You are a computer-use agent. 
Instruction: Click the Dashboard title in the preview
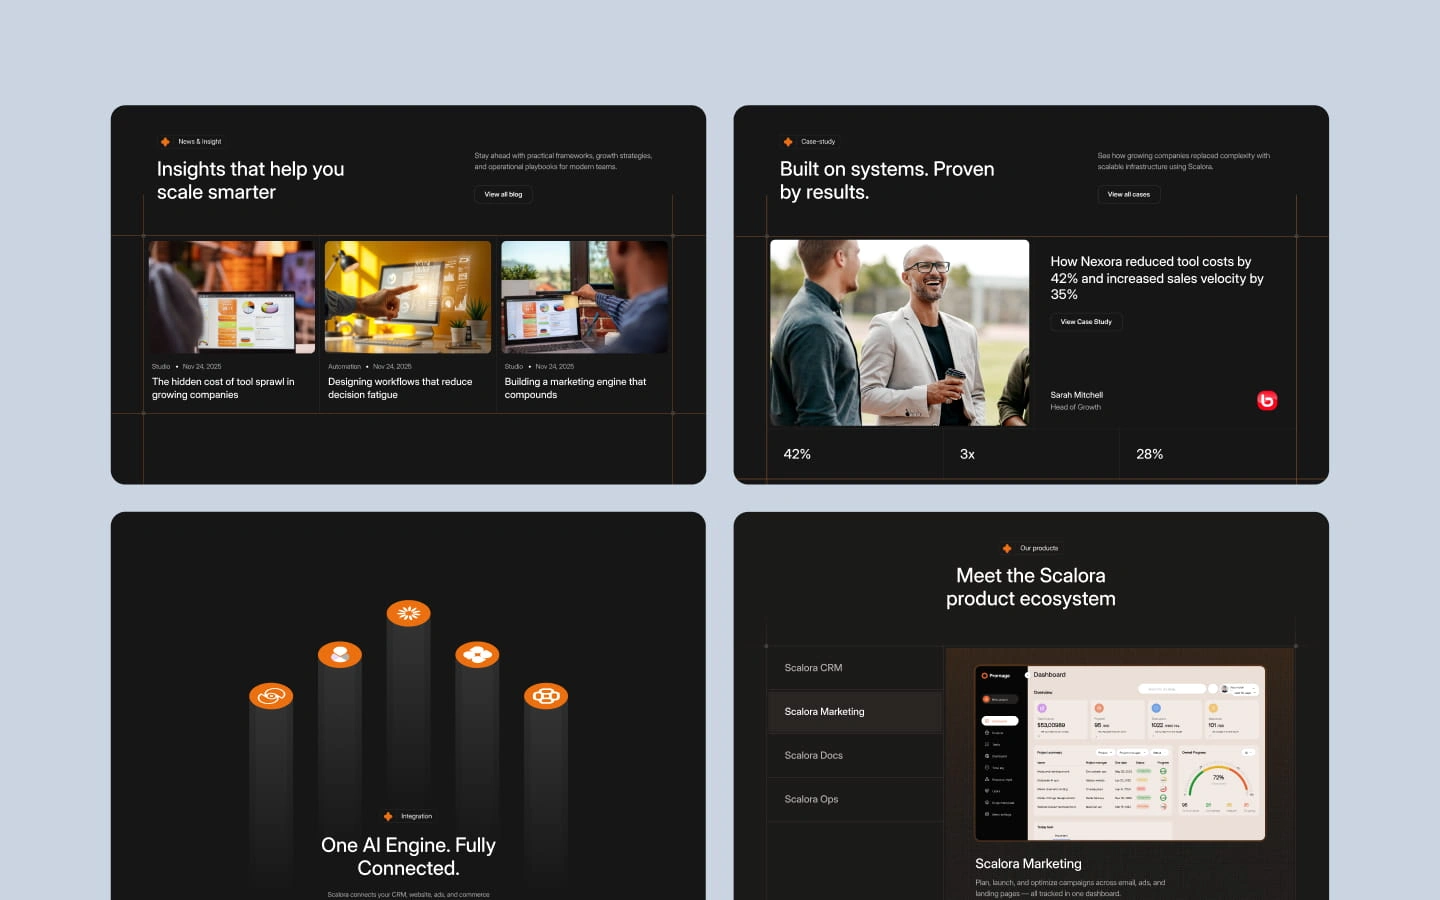click(x=1049, y=675)
